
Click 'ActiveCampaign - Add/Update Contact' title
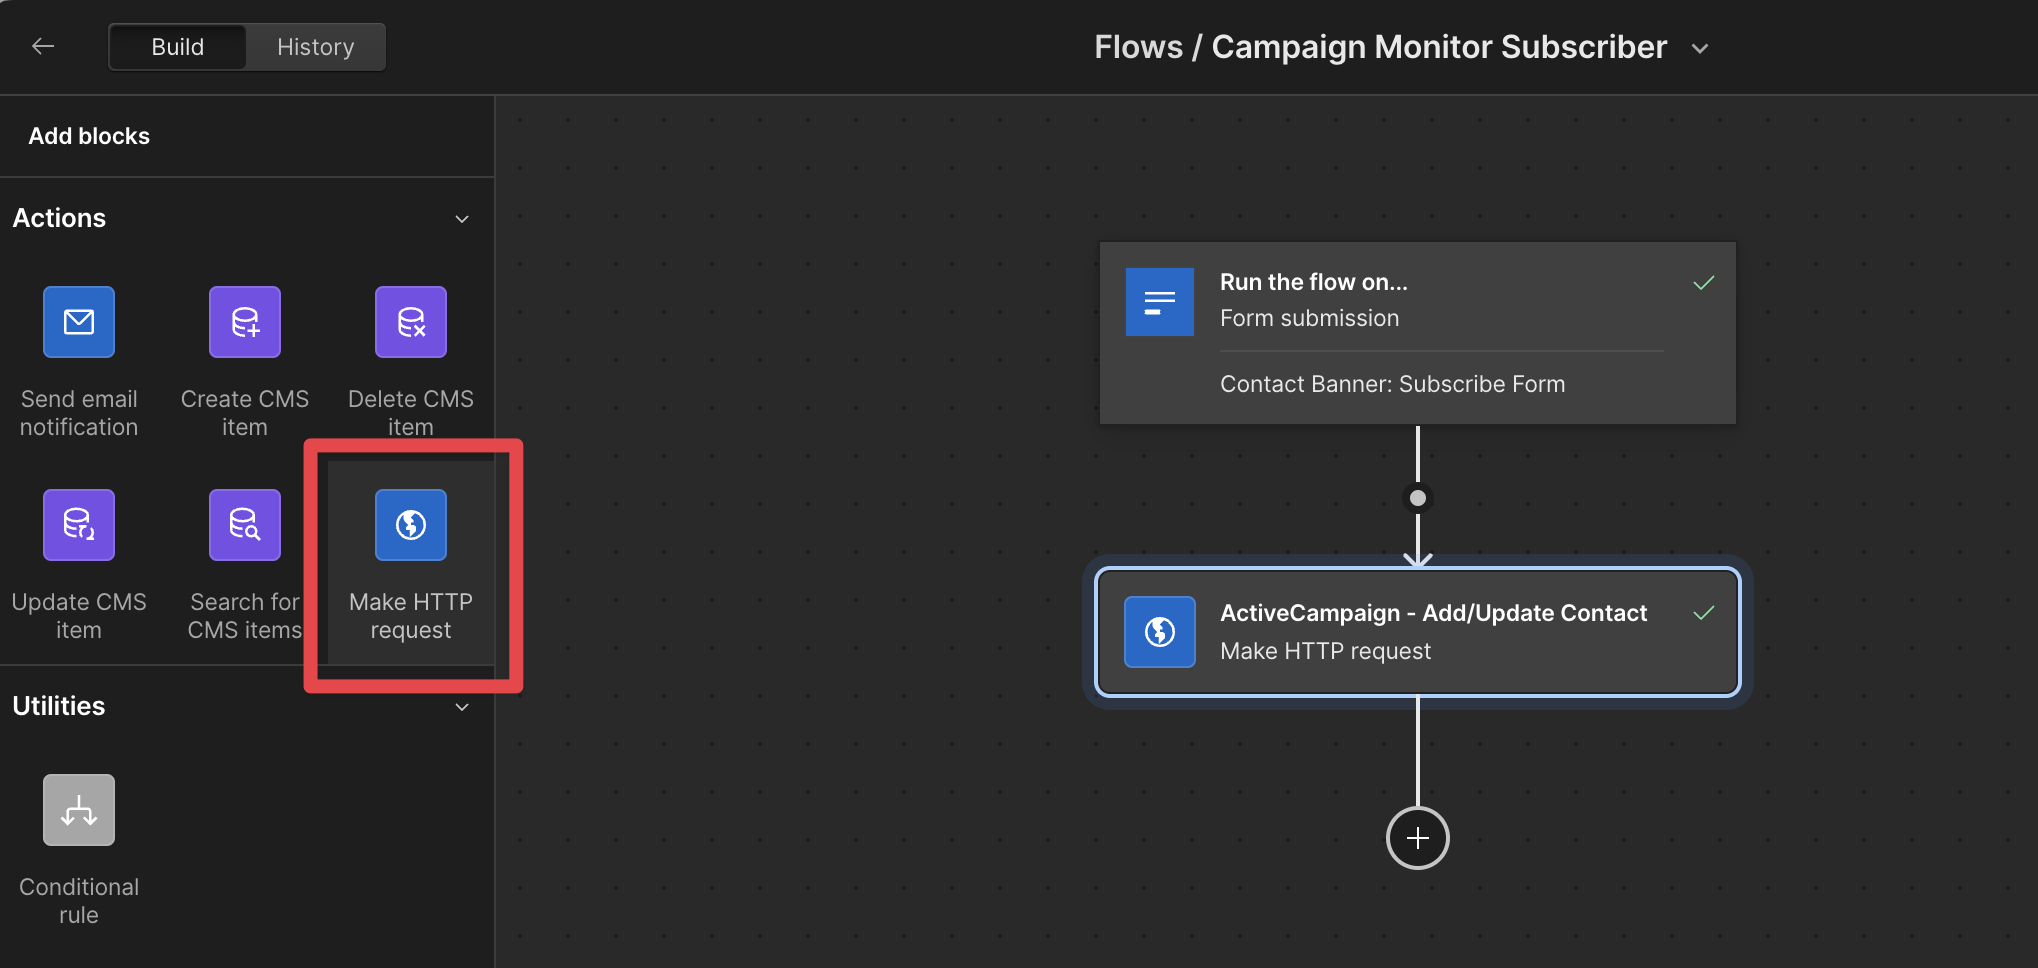[x=1434, y=613]
